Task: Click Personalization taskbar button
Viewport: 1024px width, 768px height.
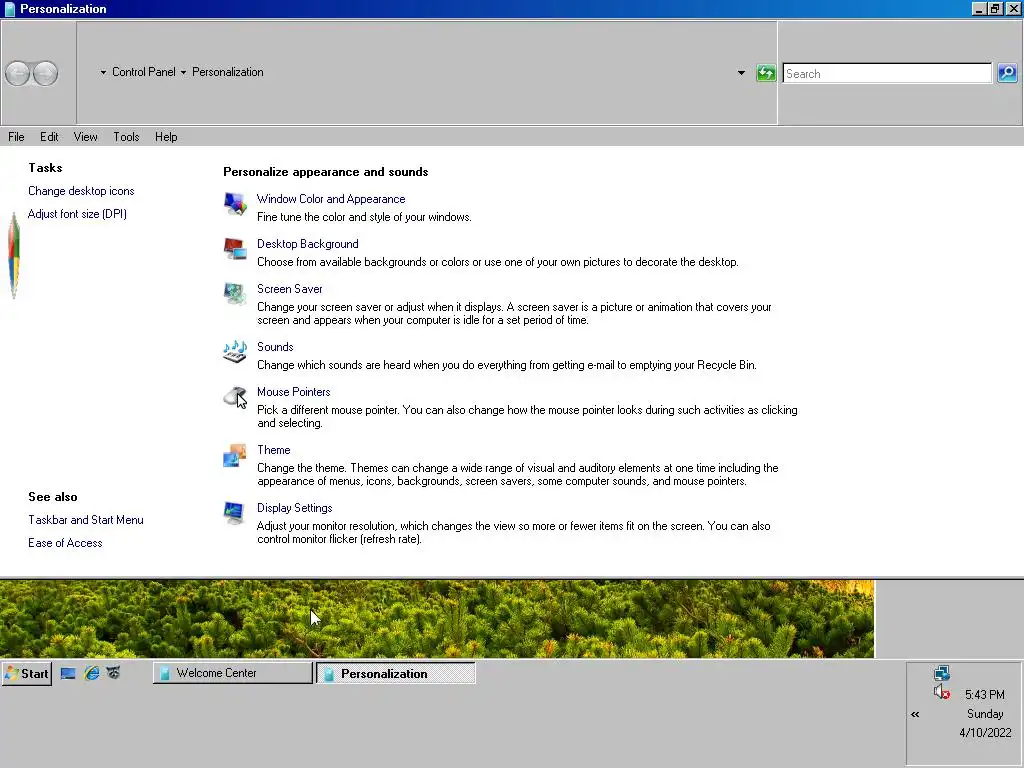Action: 396,673
